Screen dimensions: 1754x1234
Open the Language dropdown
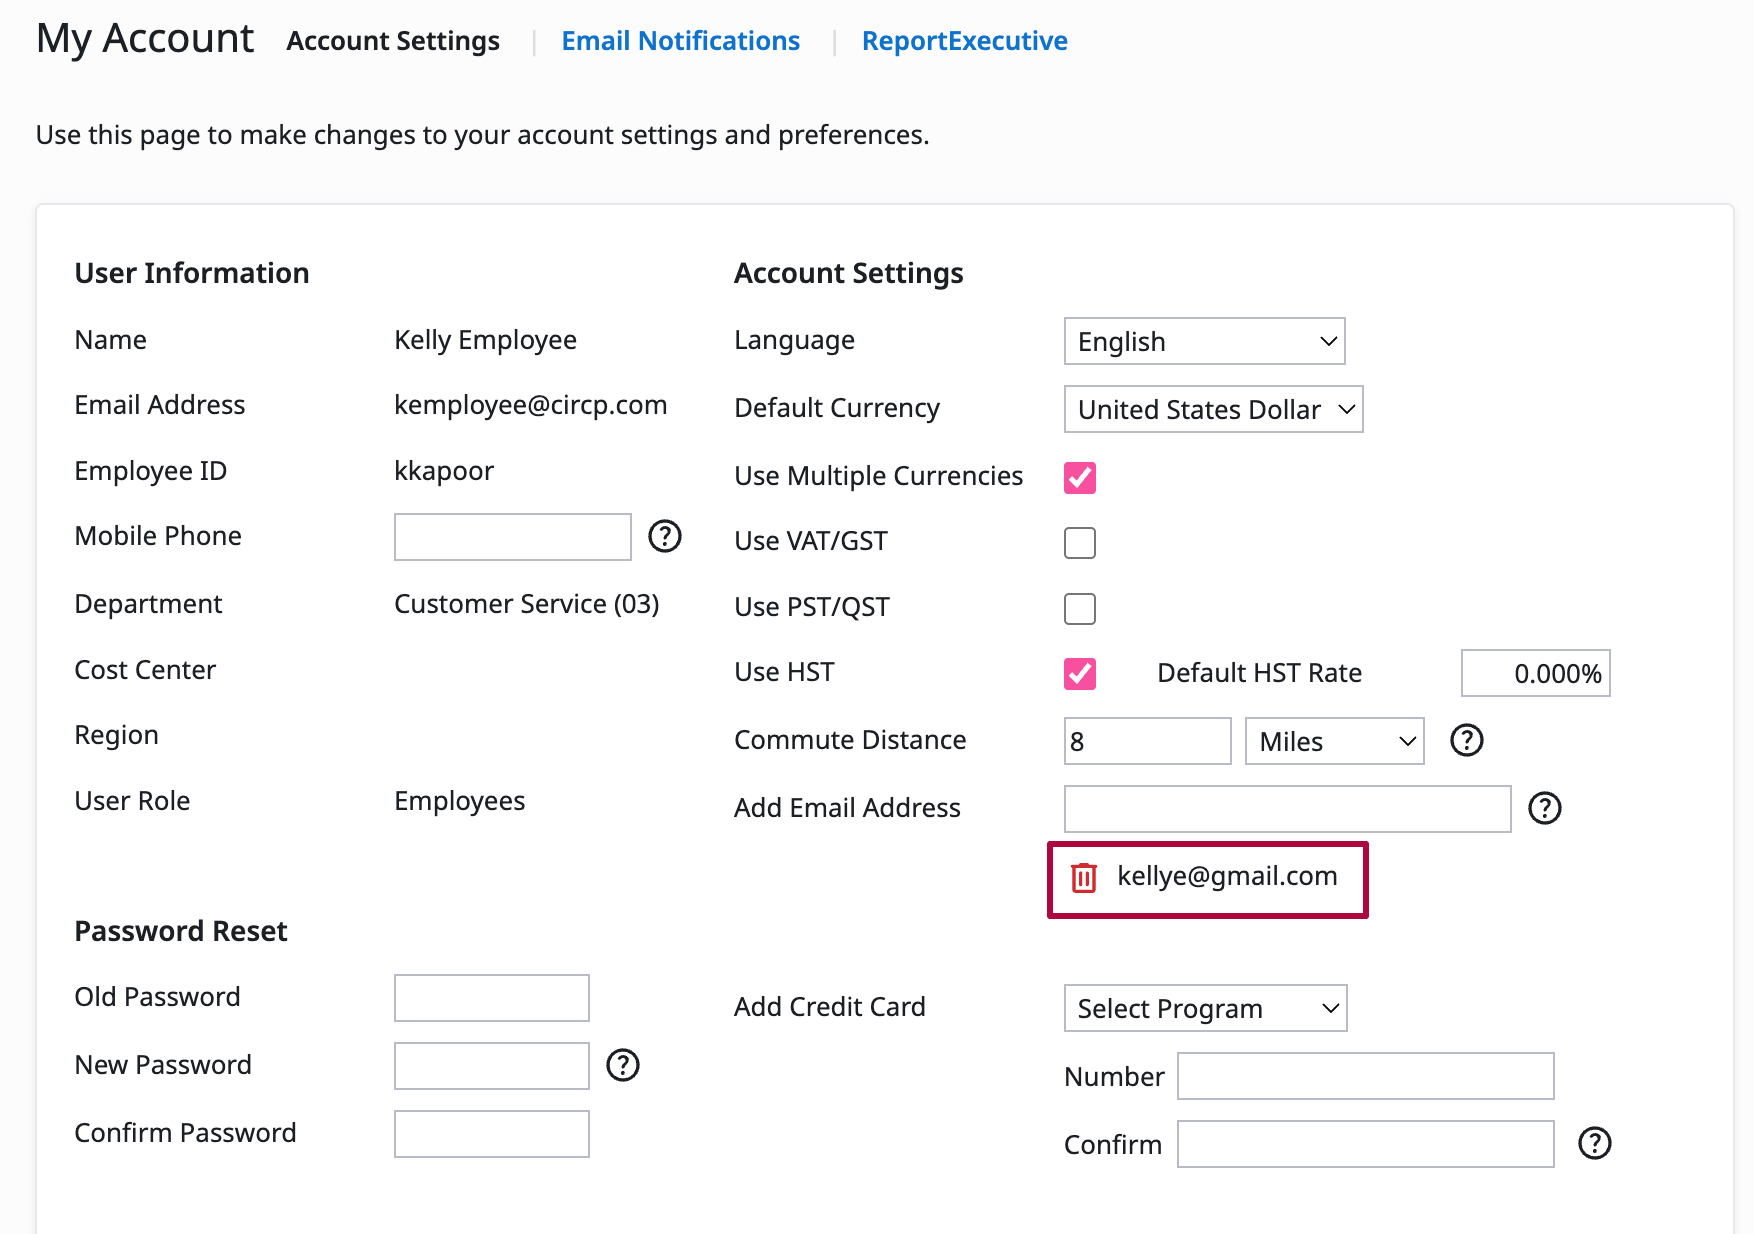pos(1204,342)
